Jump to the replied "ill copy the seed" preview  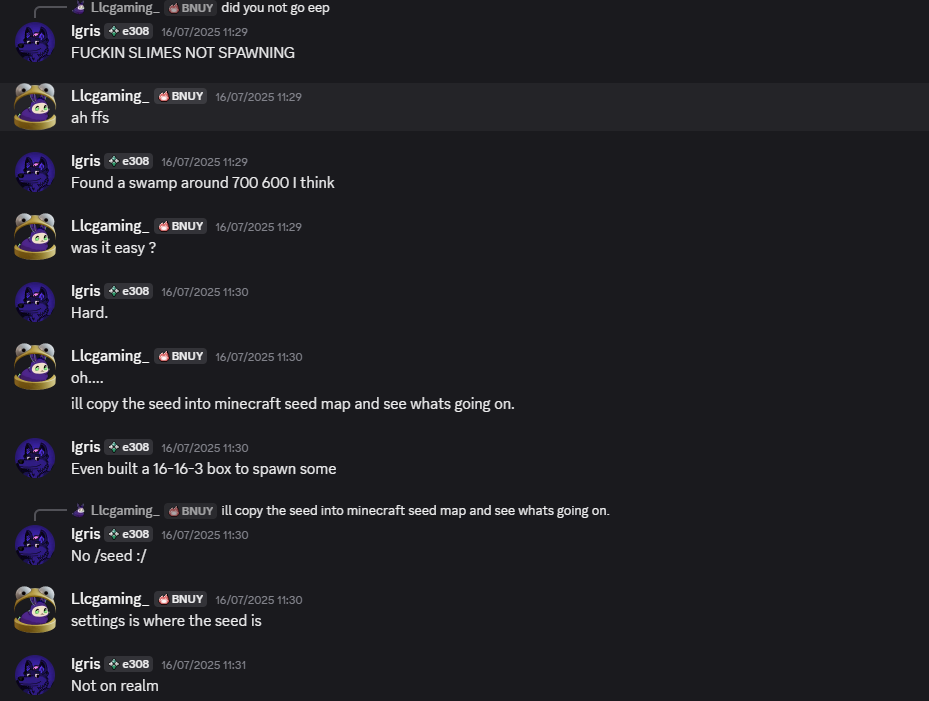415,510
